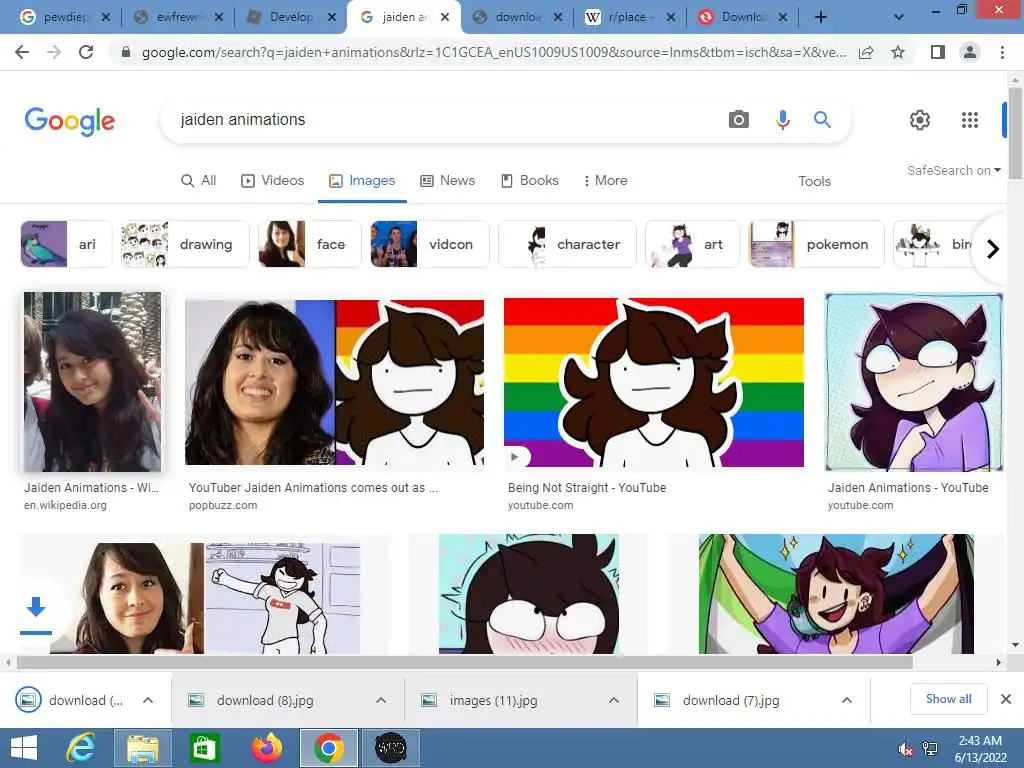Filter images by the ari chip
The image size is (1024, 768).
tap(66, 244)
